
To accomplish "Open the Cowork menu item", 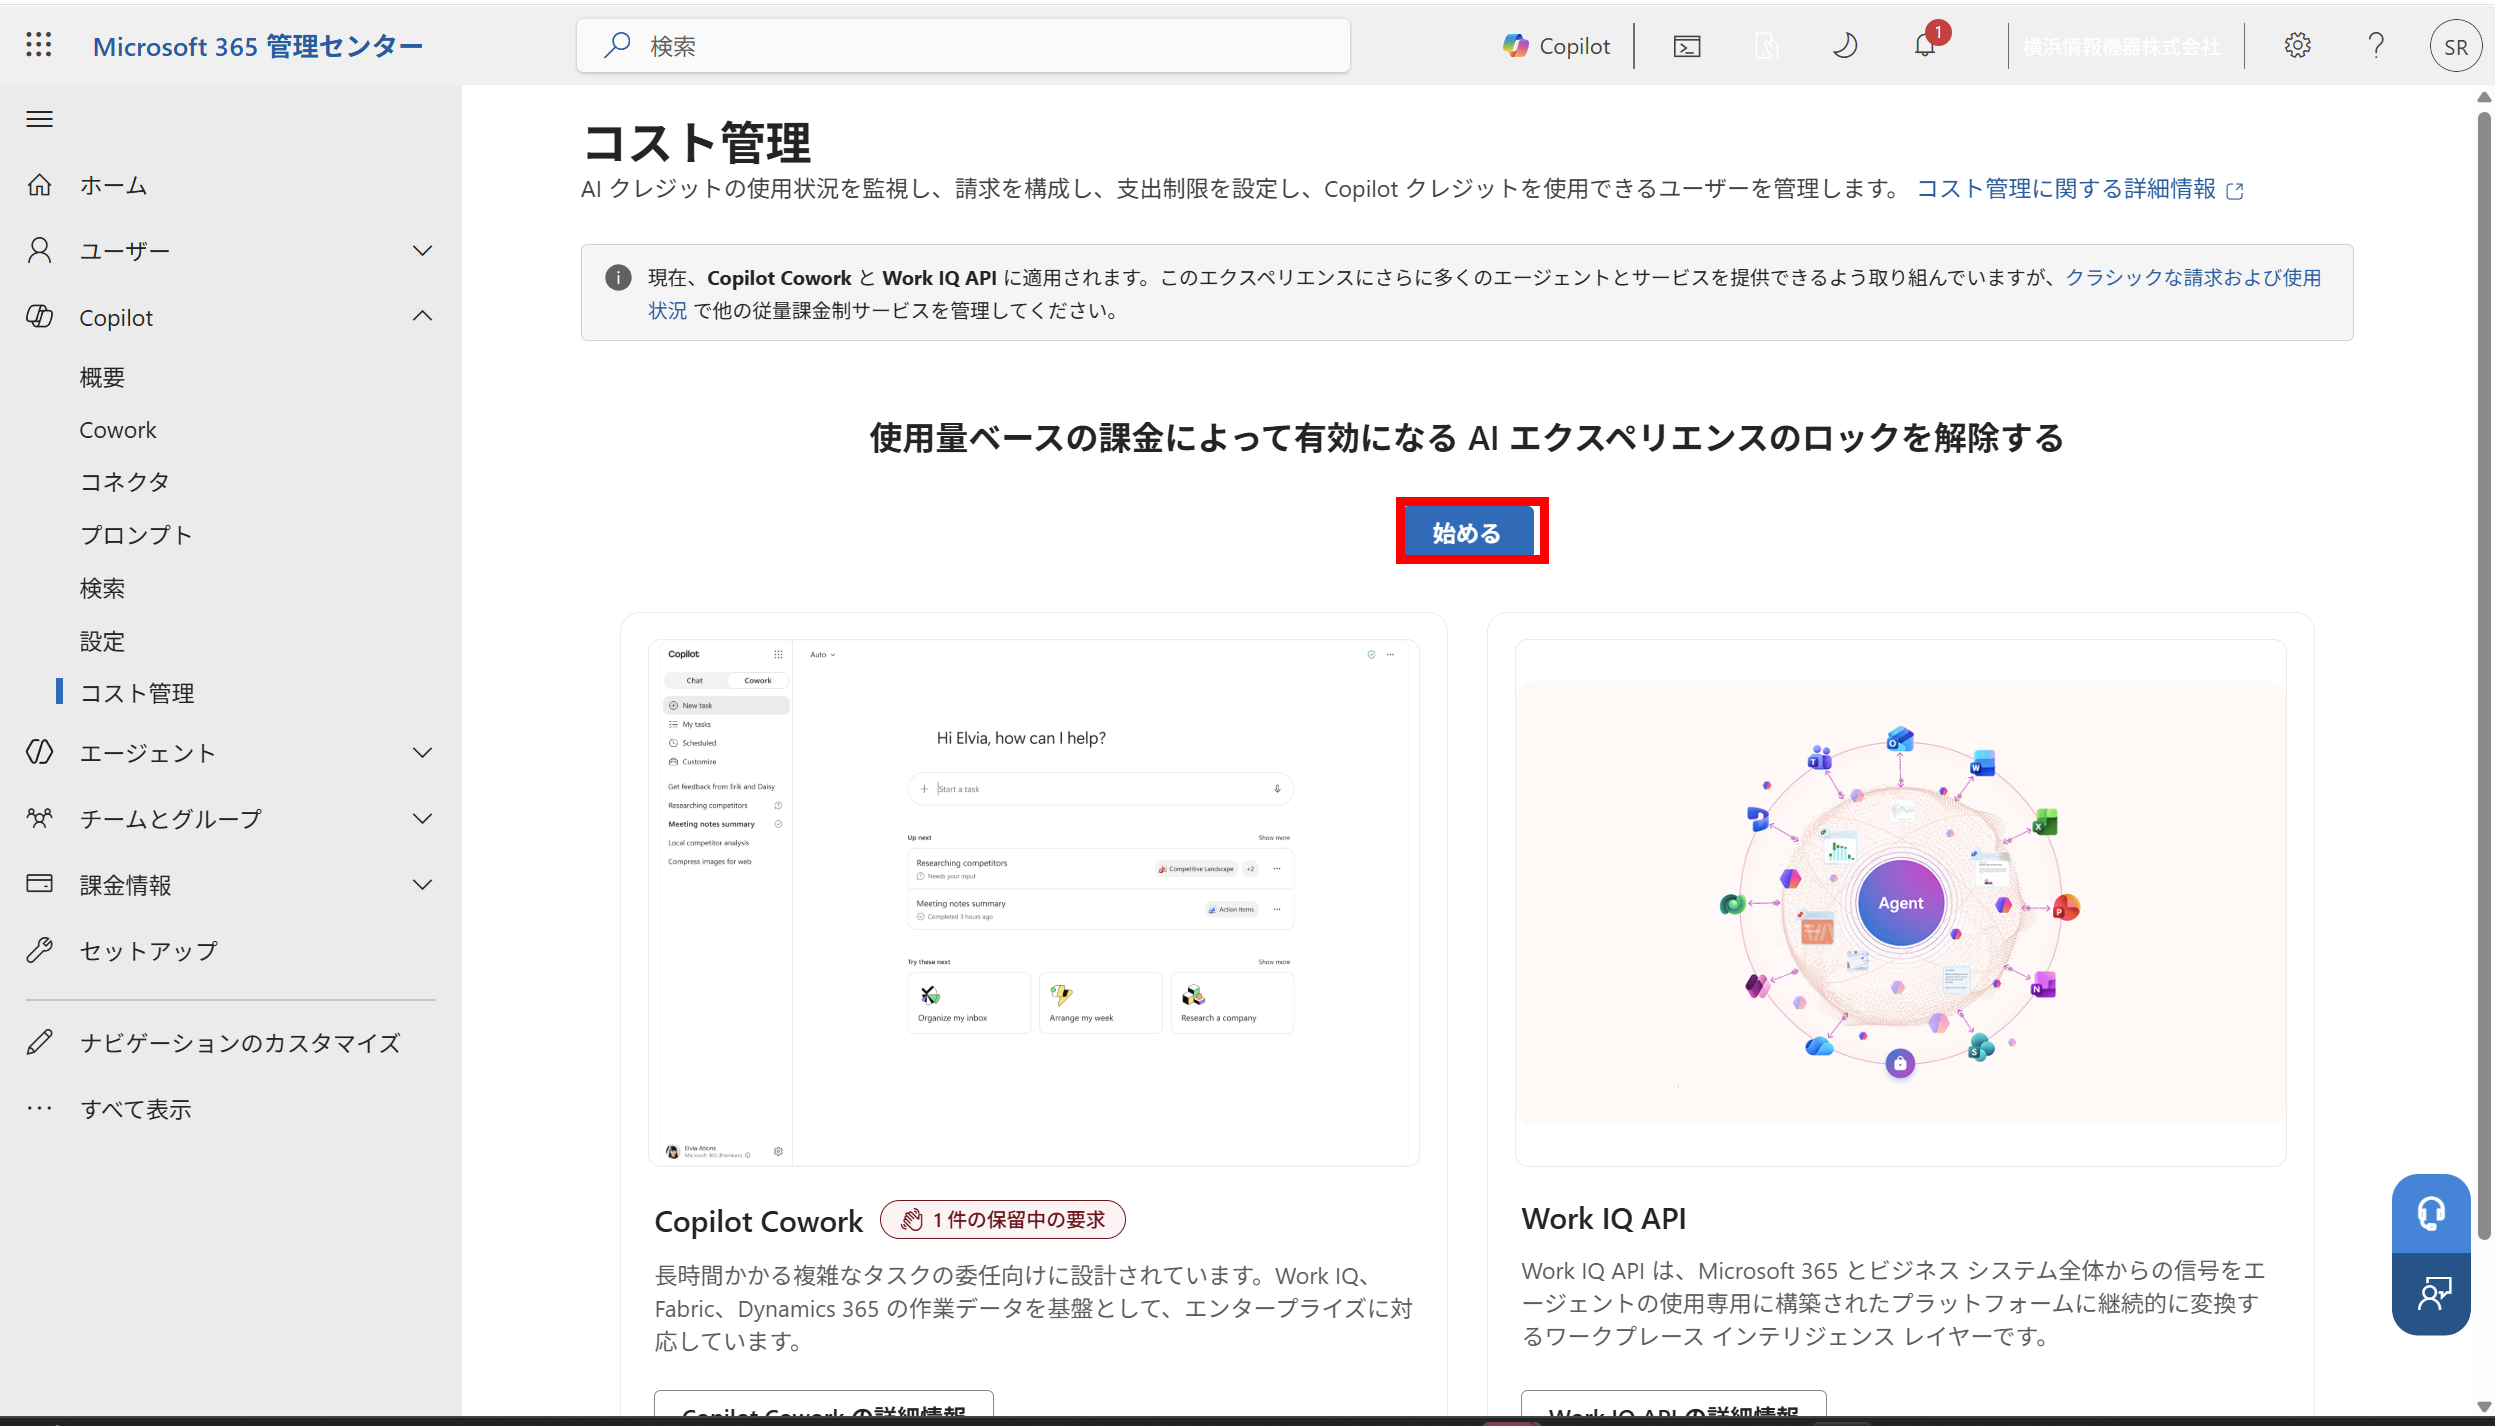I will tap(118, 430).
